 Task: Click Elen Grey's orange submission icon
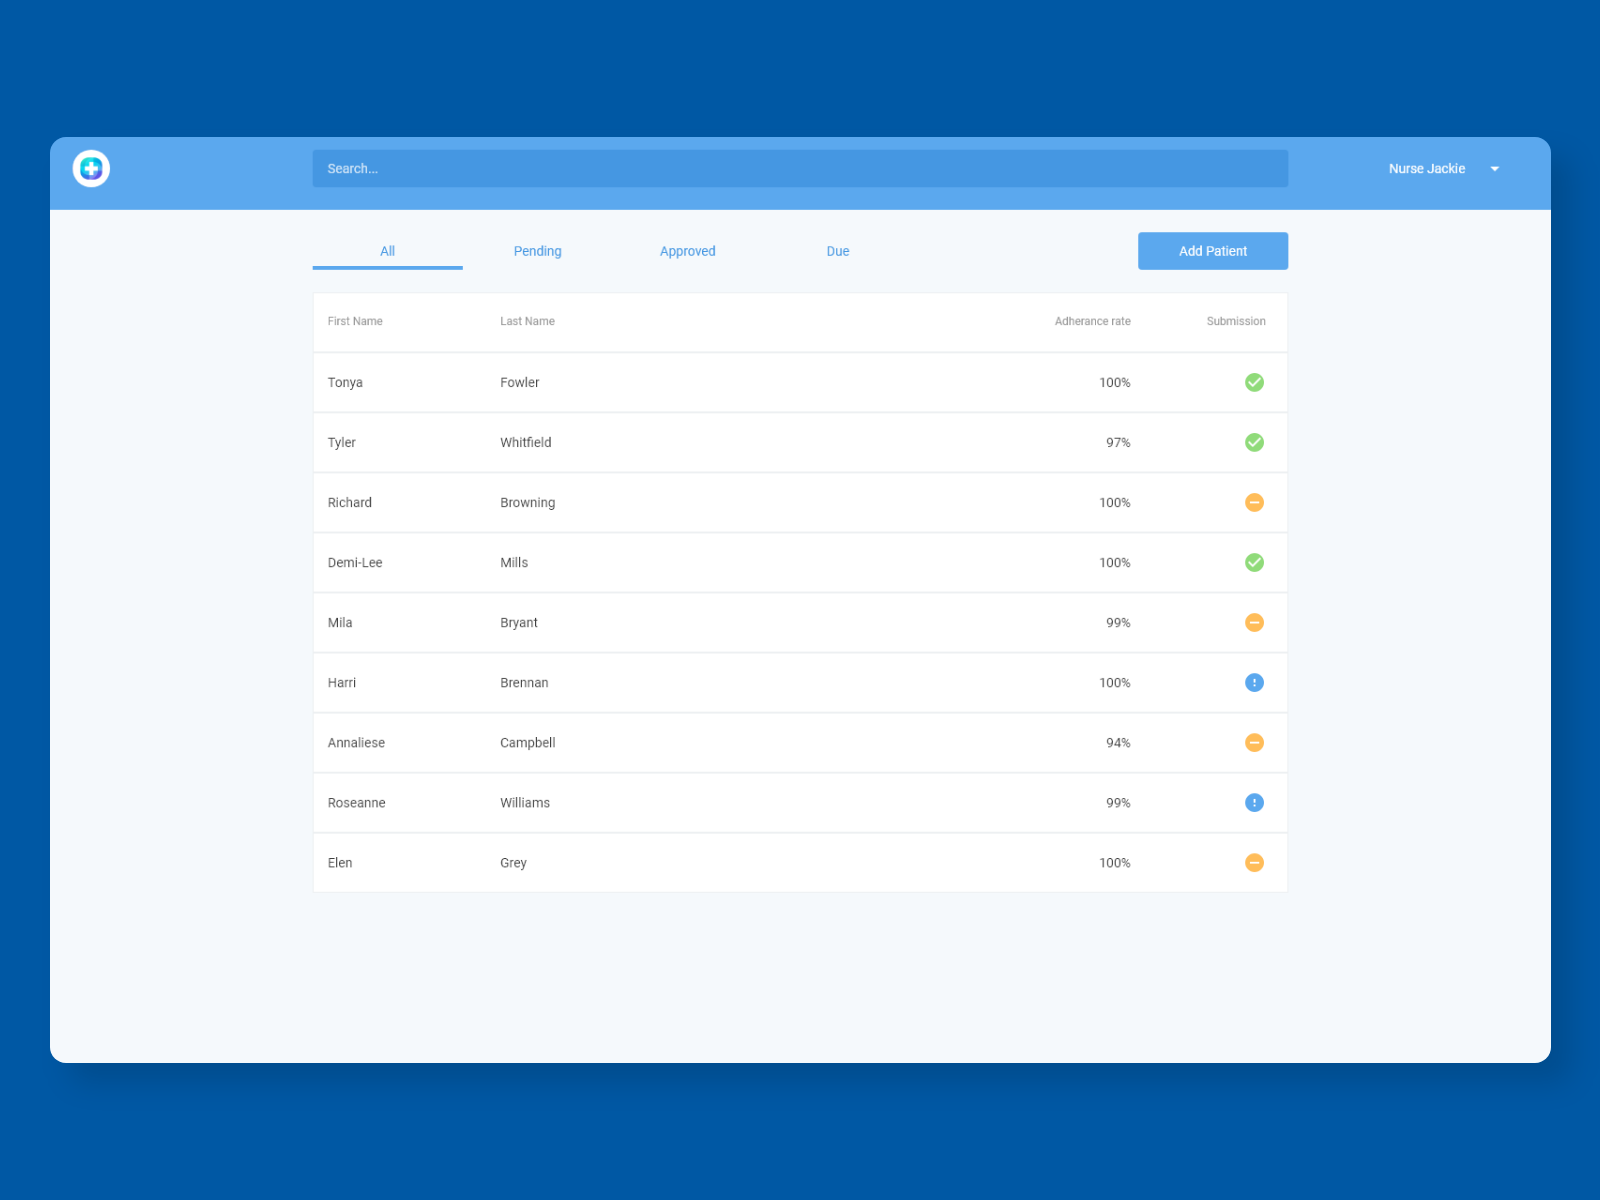tap(1254, 862)
